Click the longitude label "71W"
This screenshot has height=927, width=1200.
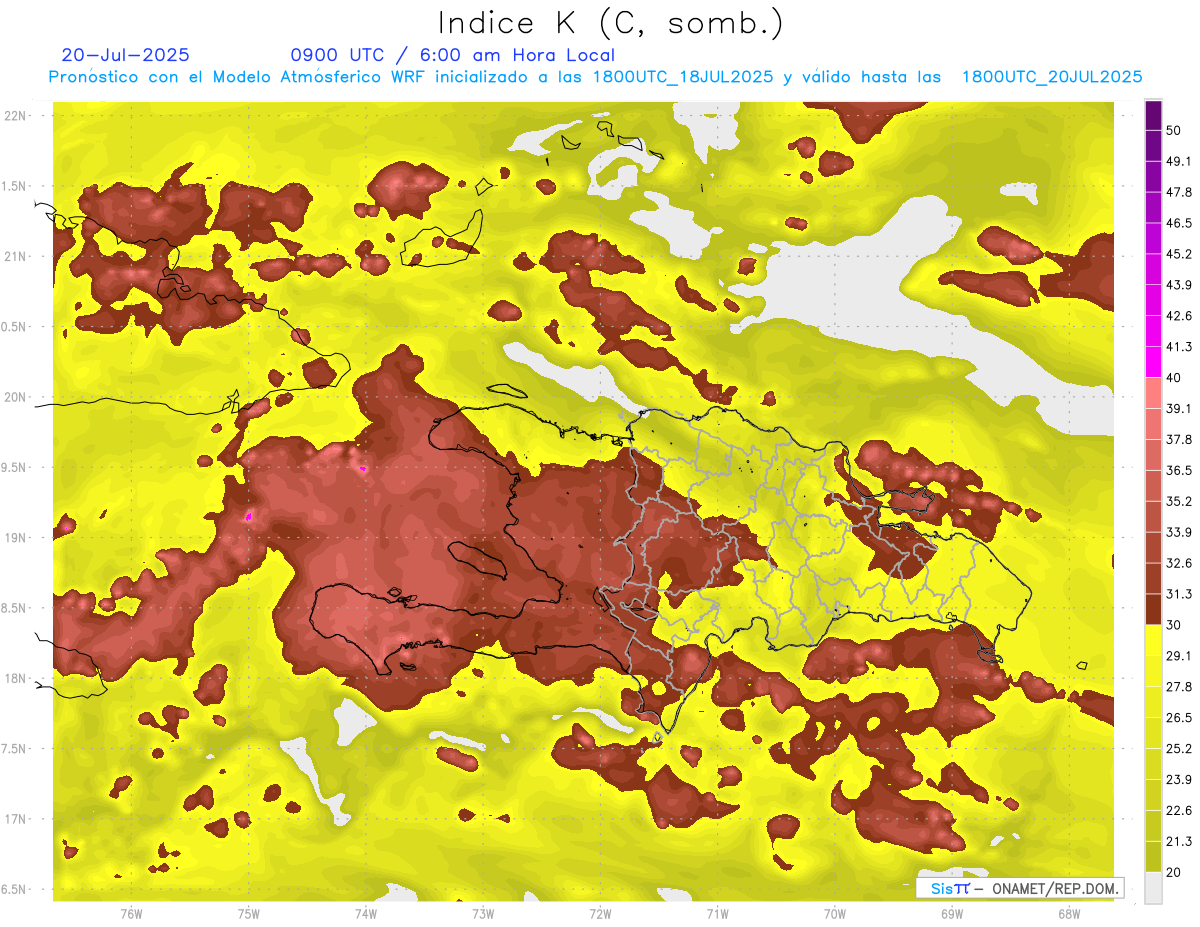(717, 914)
